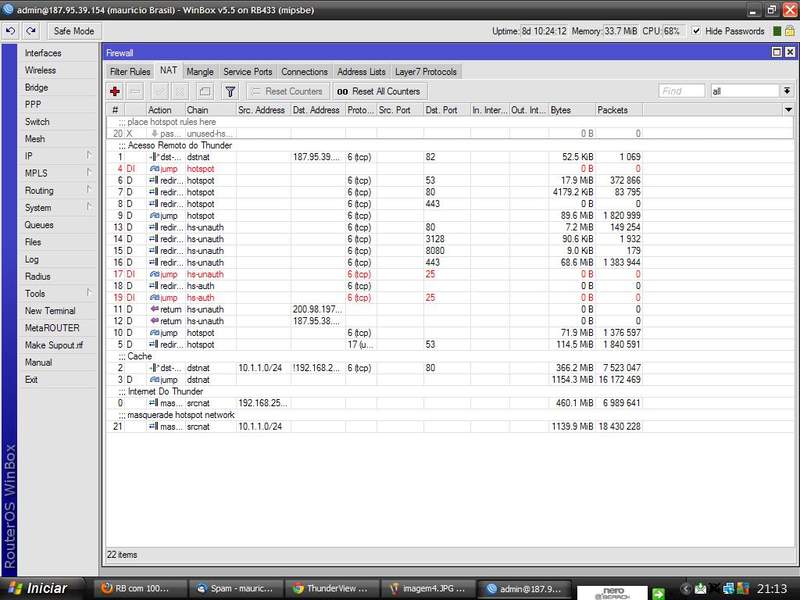This screenshot has width=800, height=600.
Task: Expand the IP submenu
Action: [x=89, y=155]
